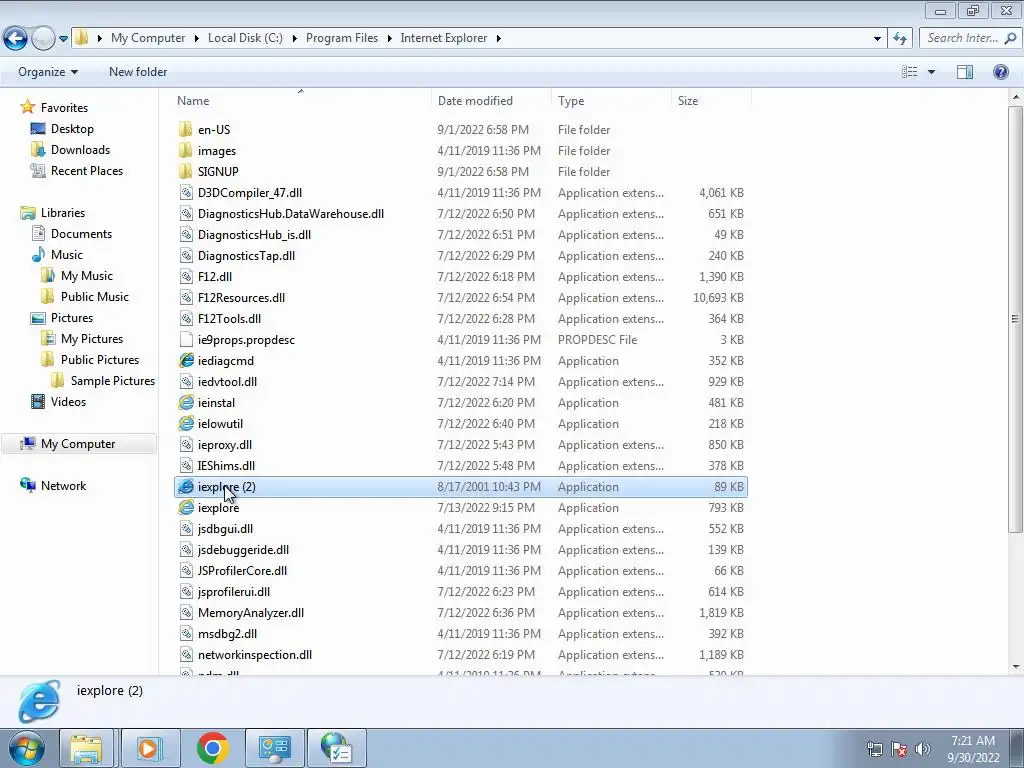Select Libraries in navigation pane

click(x=63, y=213)
